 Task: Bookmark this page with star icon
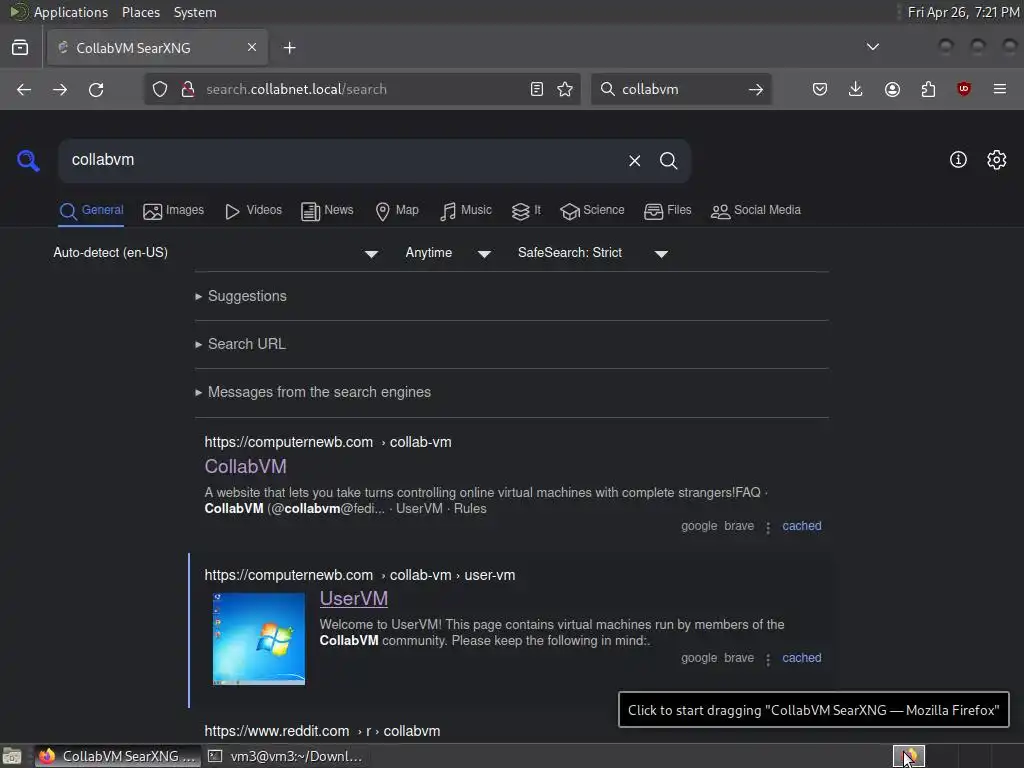pos(566,89)
